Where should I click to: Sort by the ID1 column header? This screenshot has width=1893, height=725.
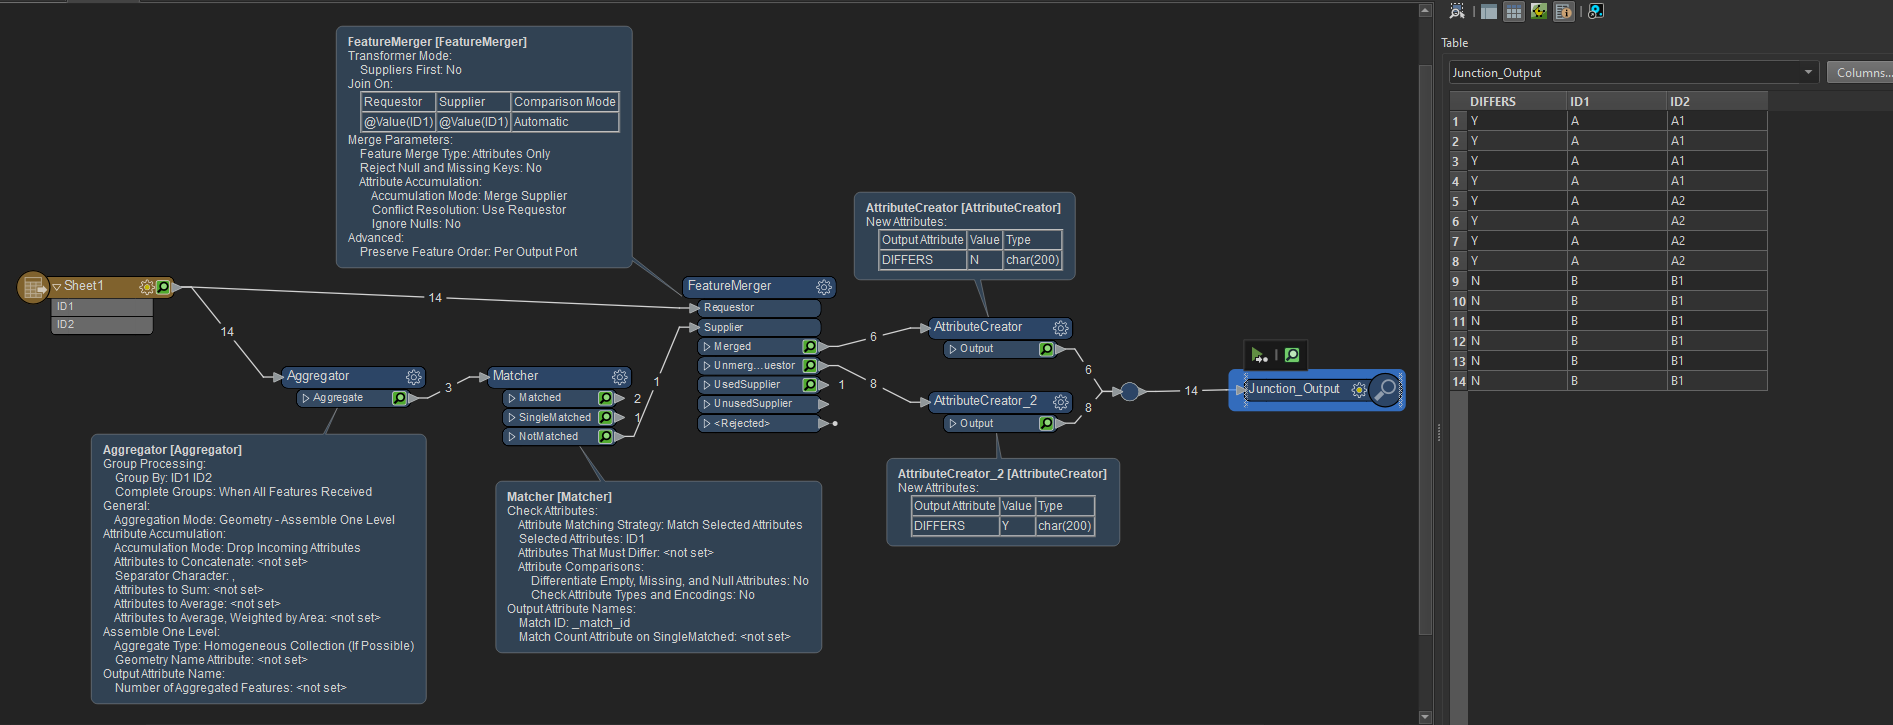tap(1616, 101)
